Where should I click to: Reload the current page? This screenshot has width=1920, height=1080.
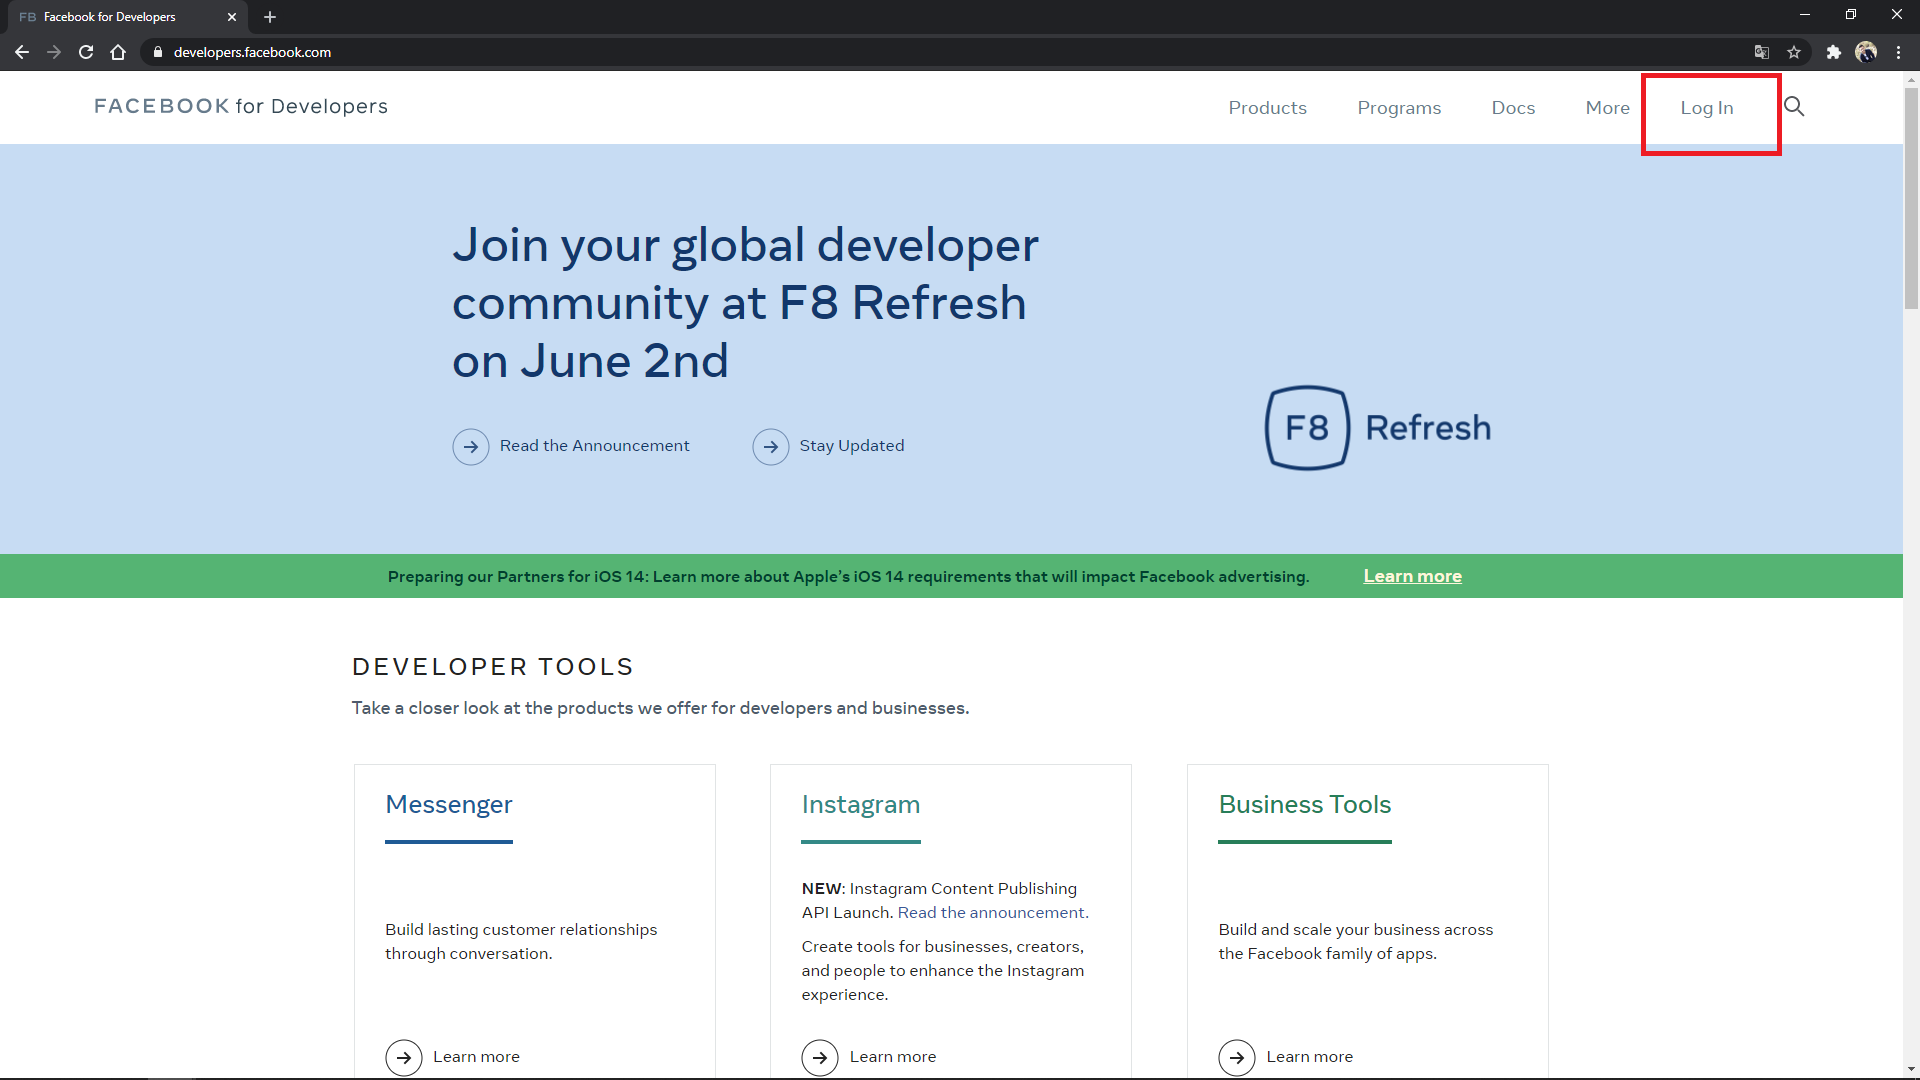[x=86, y=52]
